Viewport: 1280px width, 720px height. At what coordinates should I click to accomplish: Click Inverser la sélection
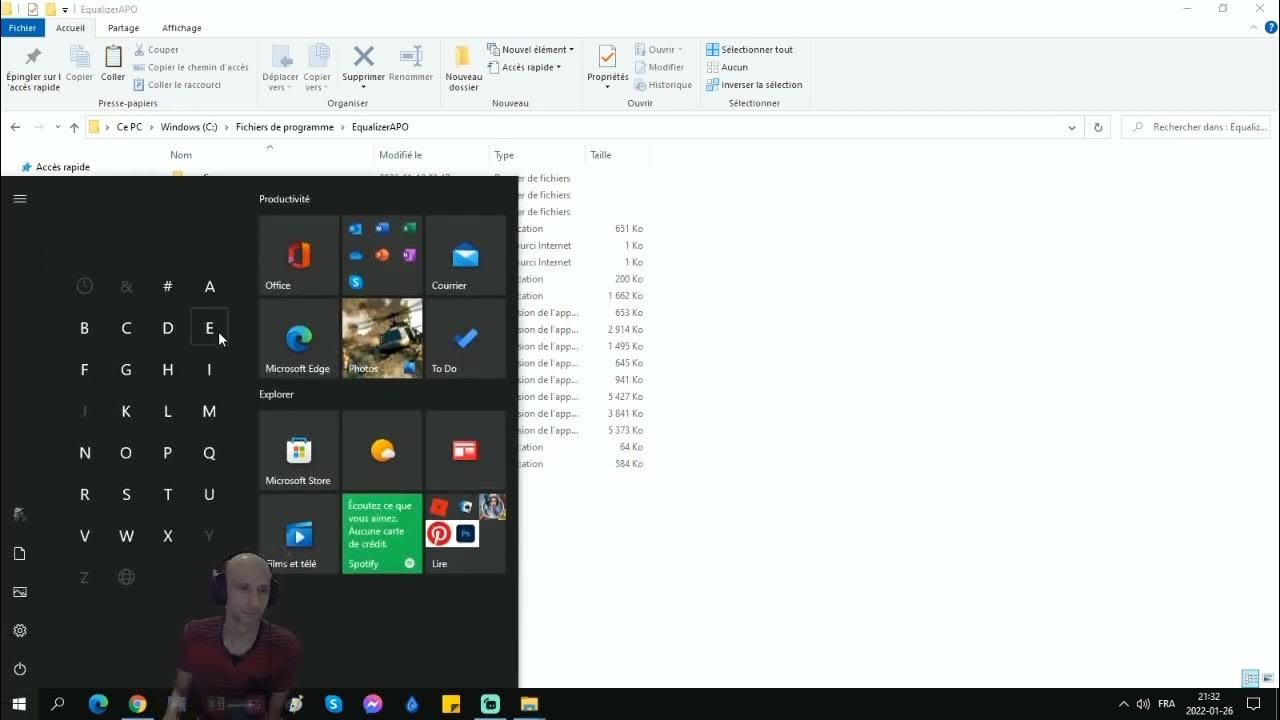(754, 85)
